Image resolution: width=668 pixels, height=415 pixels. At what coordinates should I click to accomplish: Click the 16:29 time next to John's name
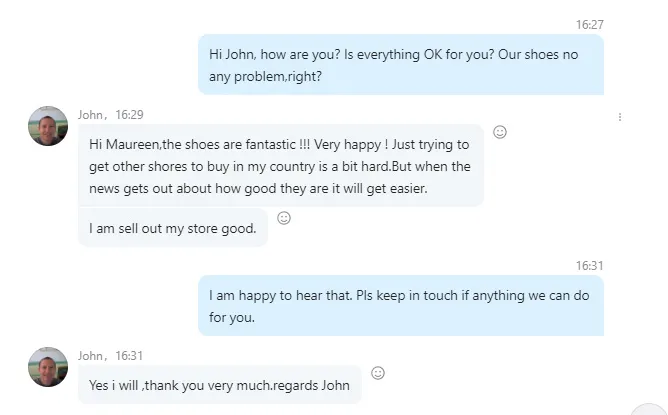tap(129, 115)
